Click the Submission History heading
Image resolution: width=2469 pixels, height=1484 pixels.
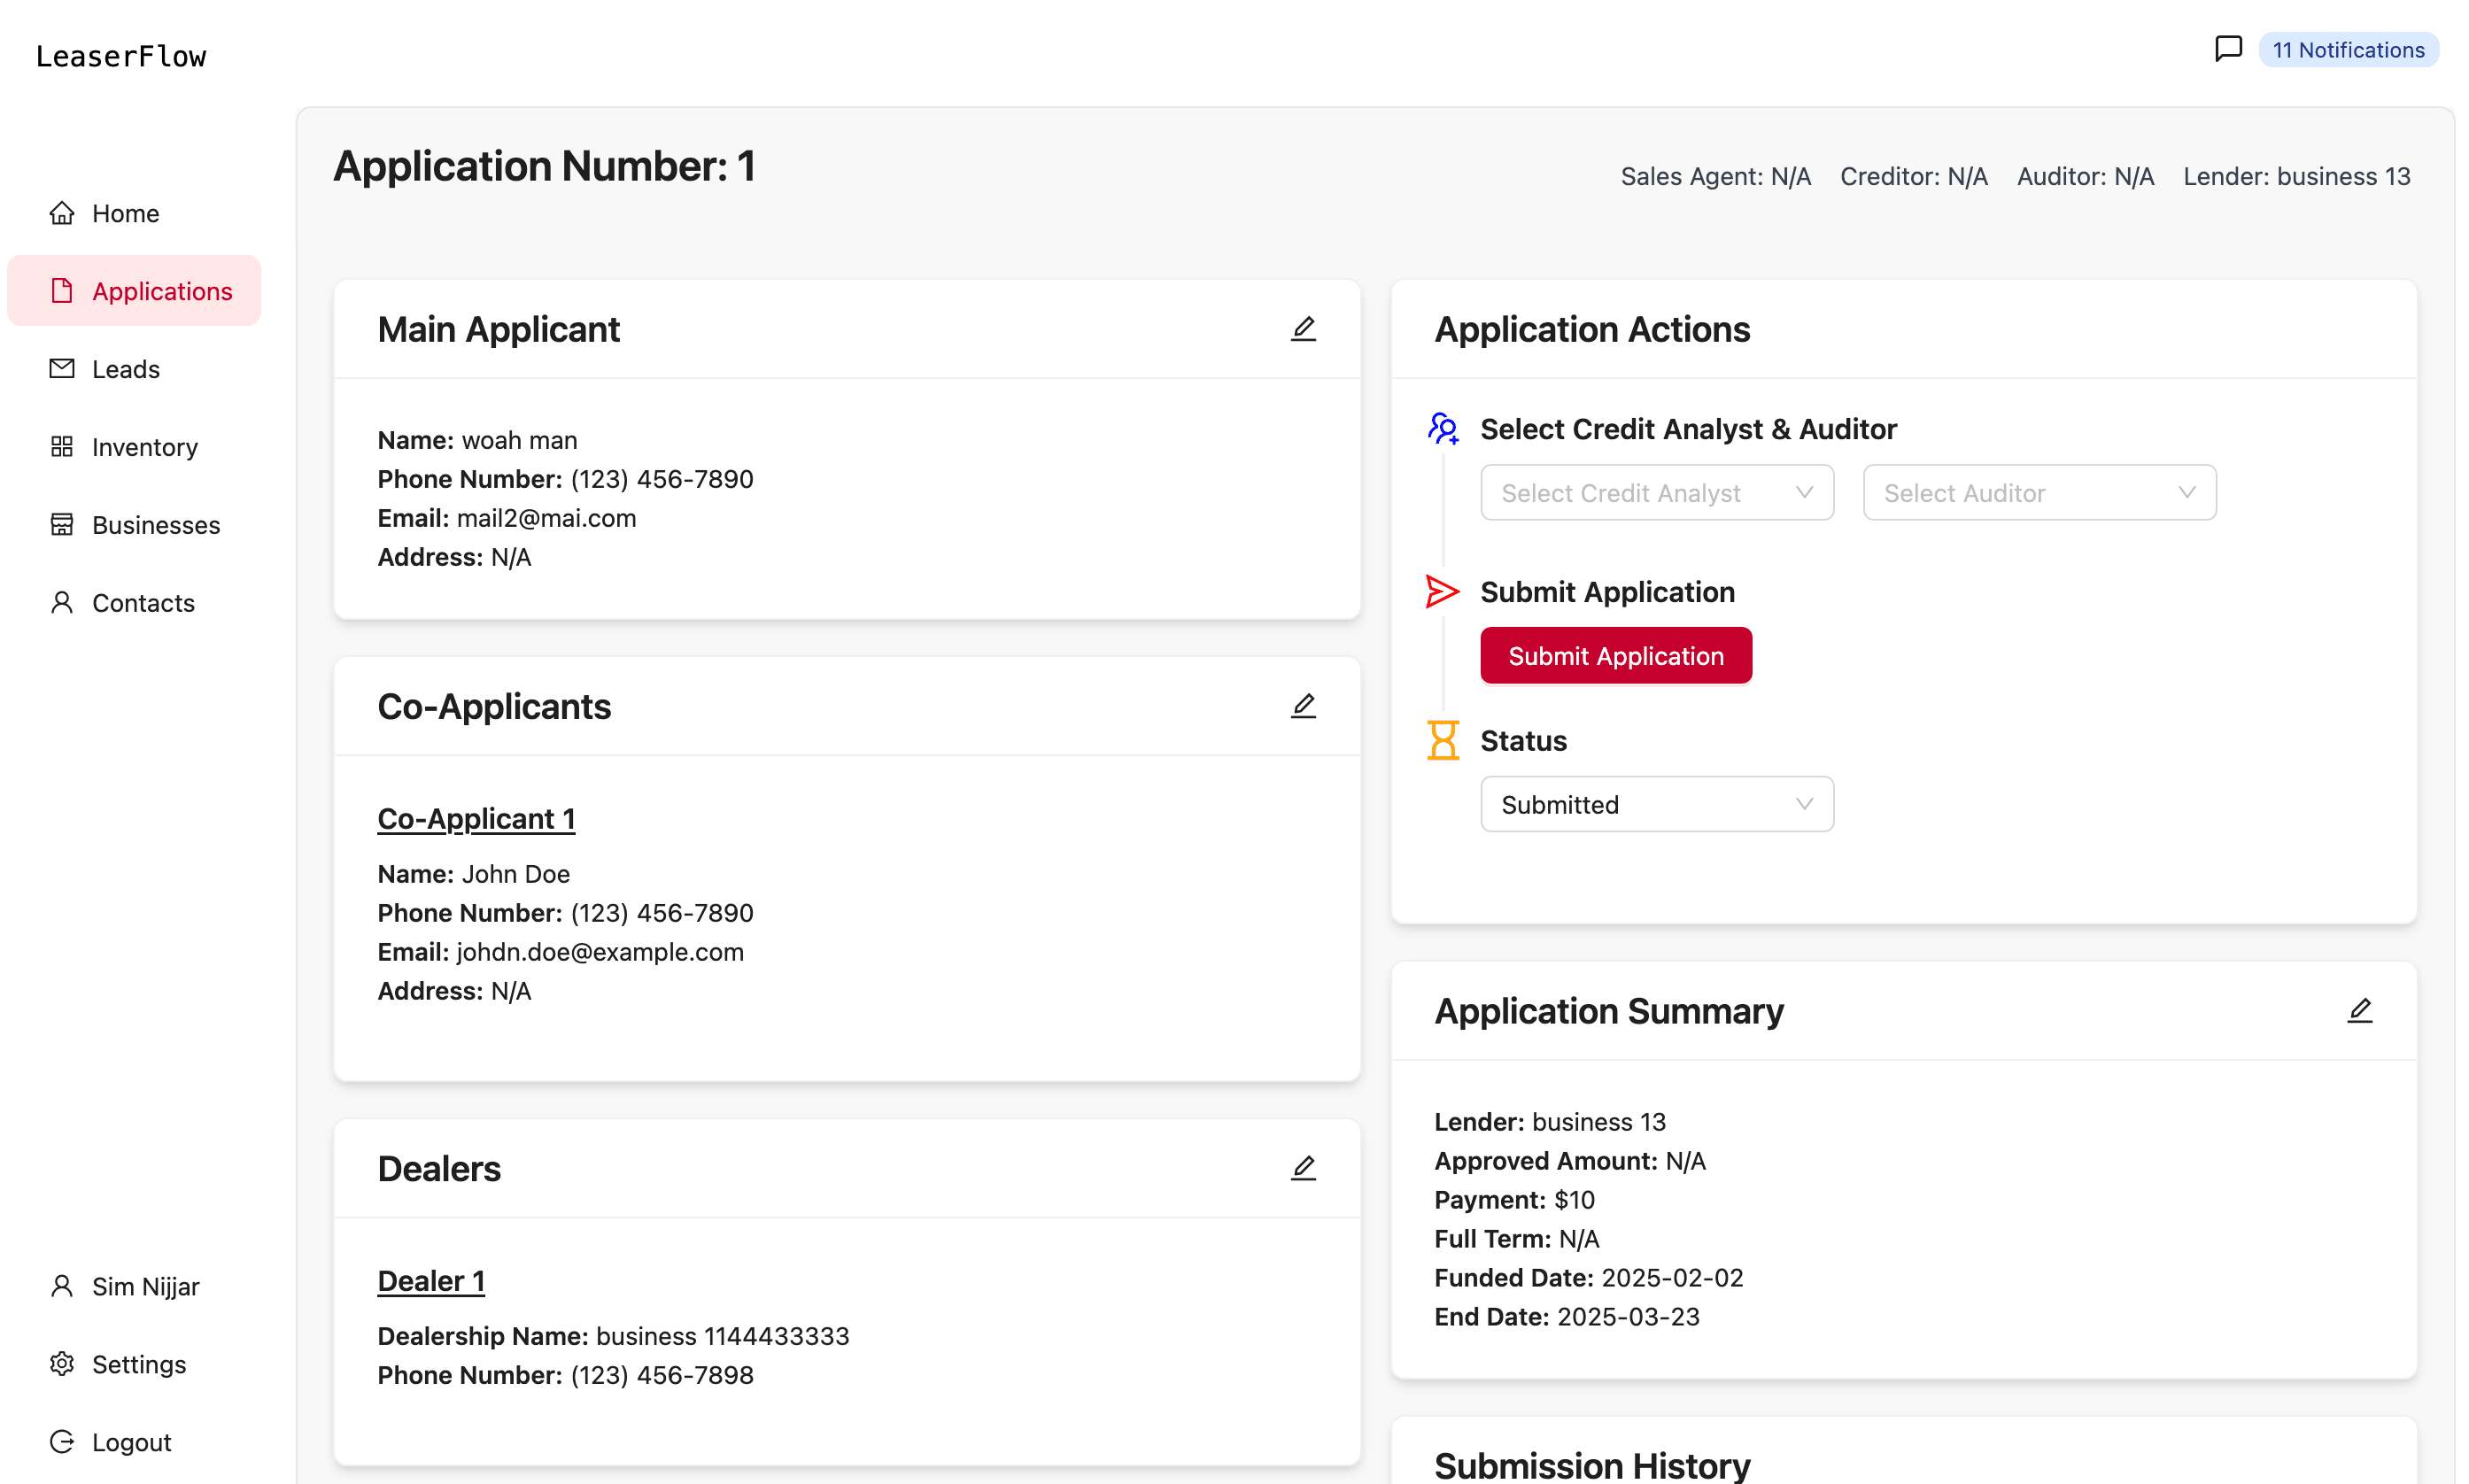1592,1465
